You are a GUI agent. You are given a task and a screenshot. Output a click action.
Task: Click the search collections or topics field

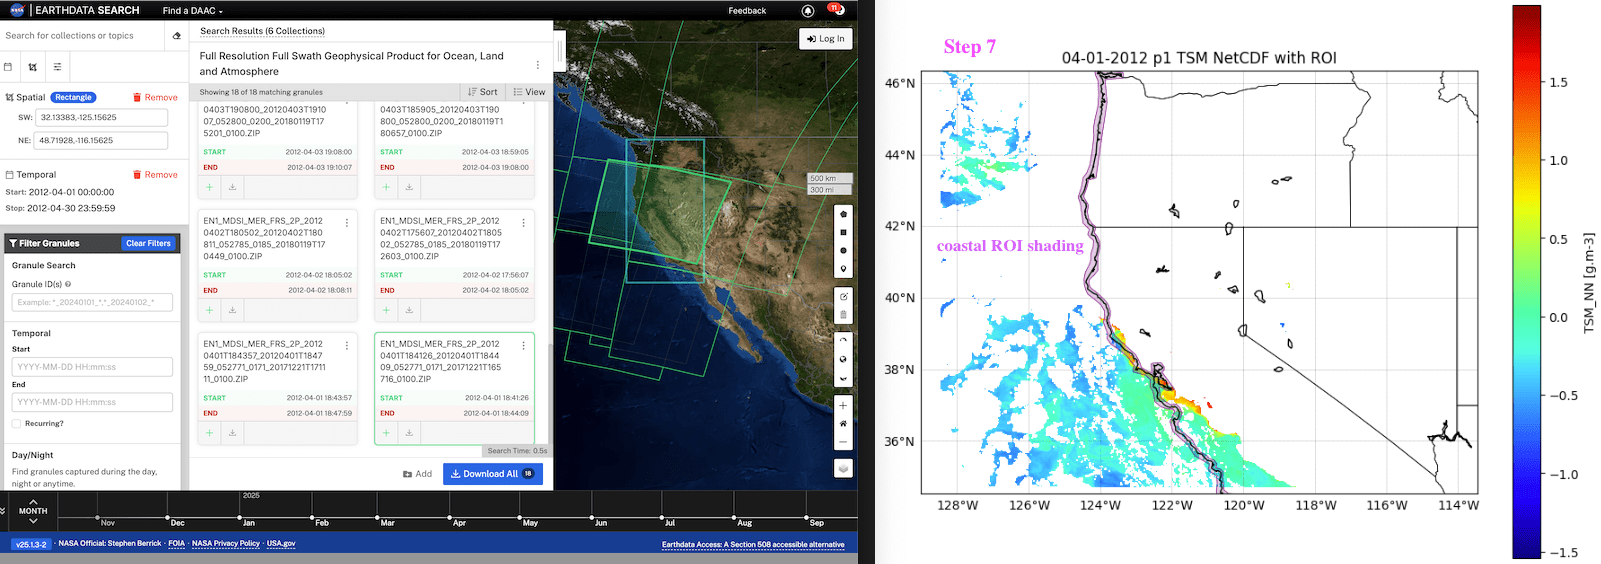click(x=82, y=36)
